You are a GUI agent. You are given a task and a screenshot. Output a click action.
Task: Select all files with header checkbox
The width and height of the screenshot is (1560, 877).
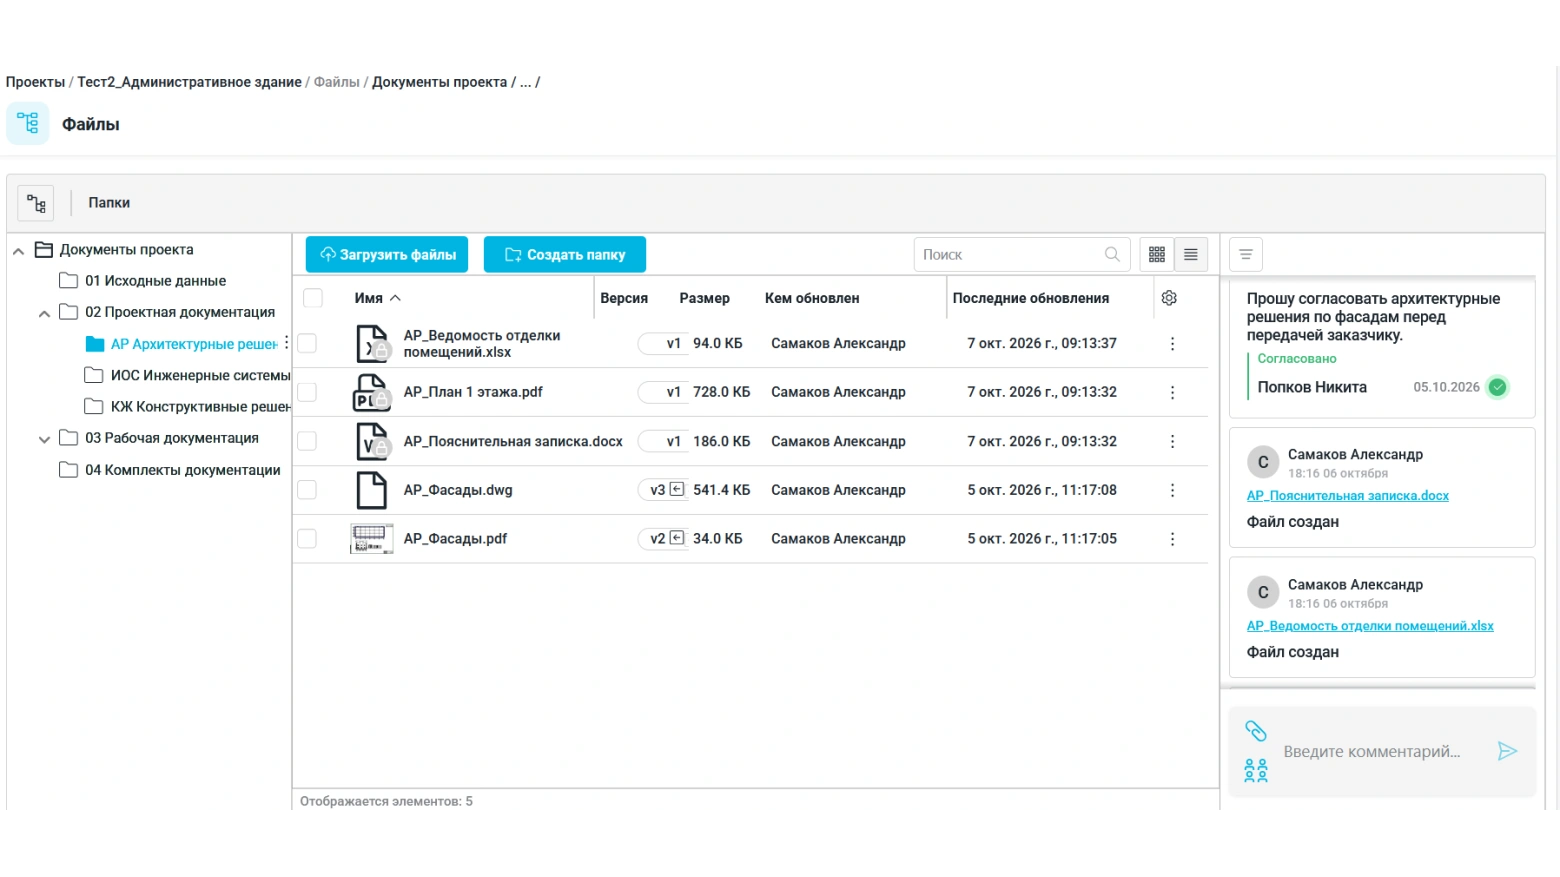pos(313,298)
